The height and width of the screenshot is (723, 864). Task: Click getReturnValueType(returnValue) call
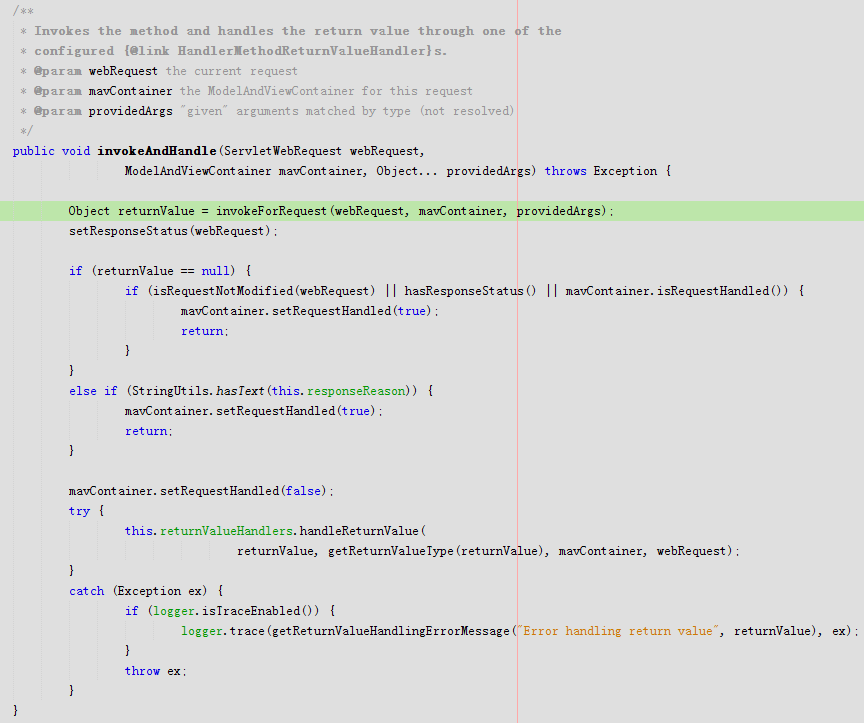click(x=435, y=551)
